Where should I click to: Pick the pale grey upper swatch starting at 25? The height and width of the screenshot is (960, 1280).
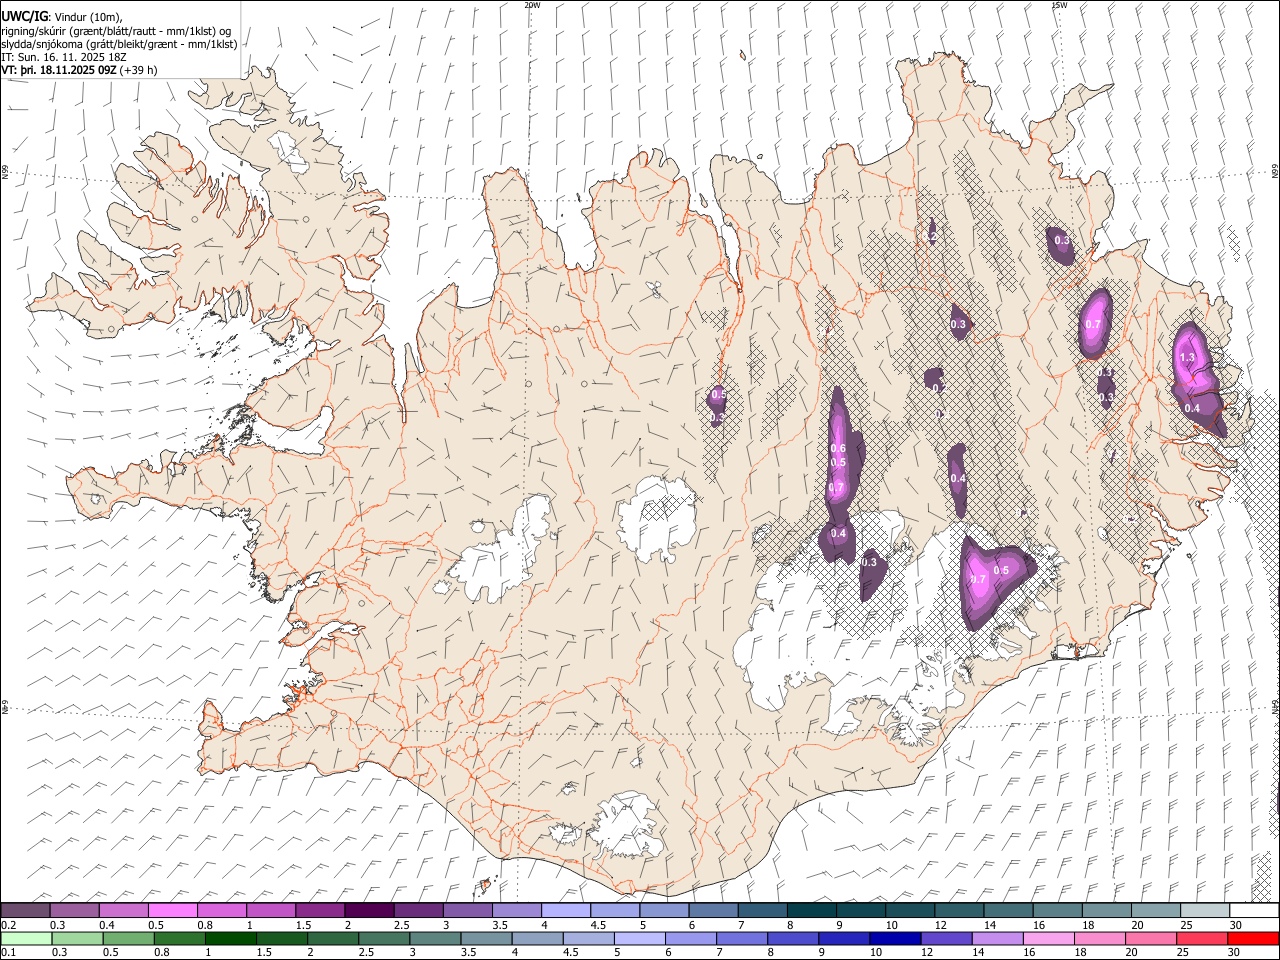1205,911
